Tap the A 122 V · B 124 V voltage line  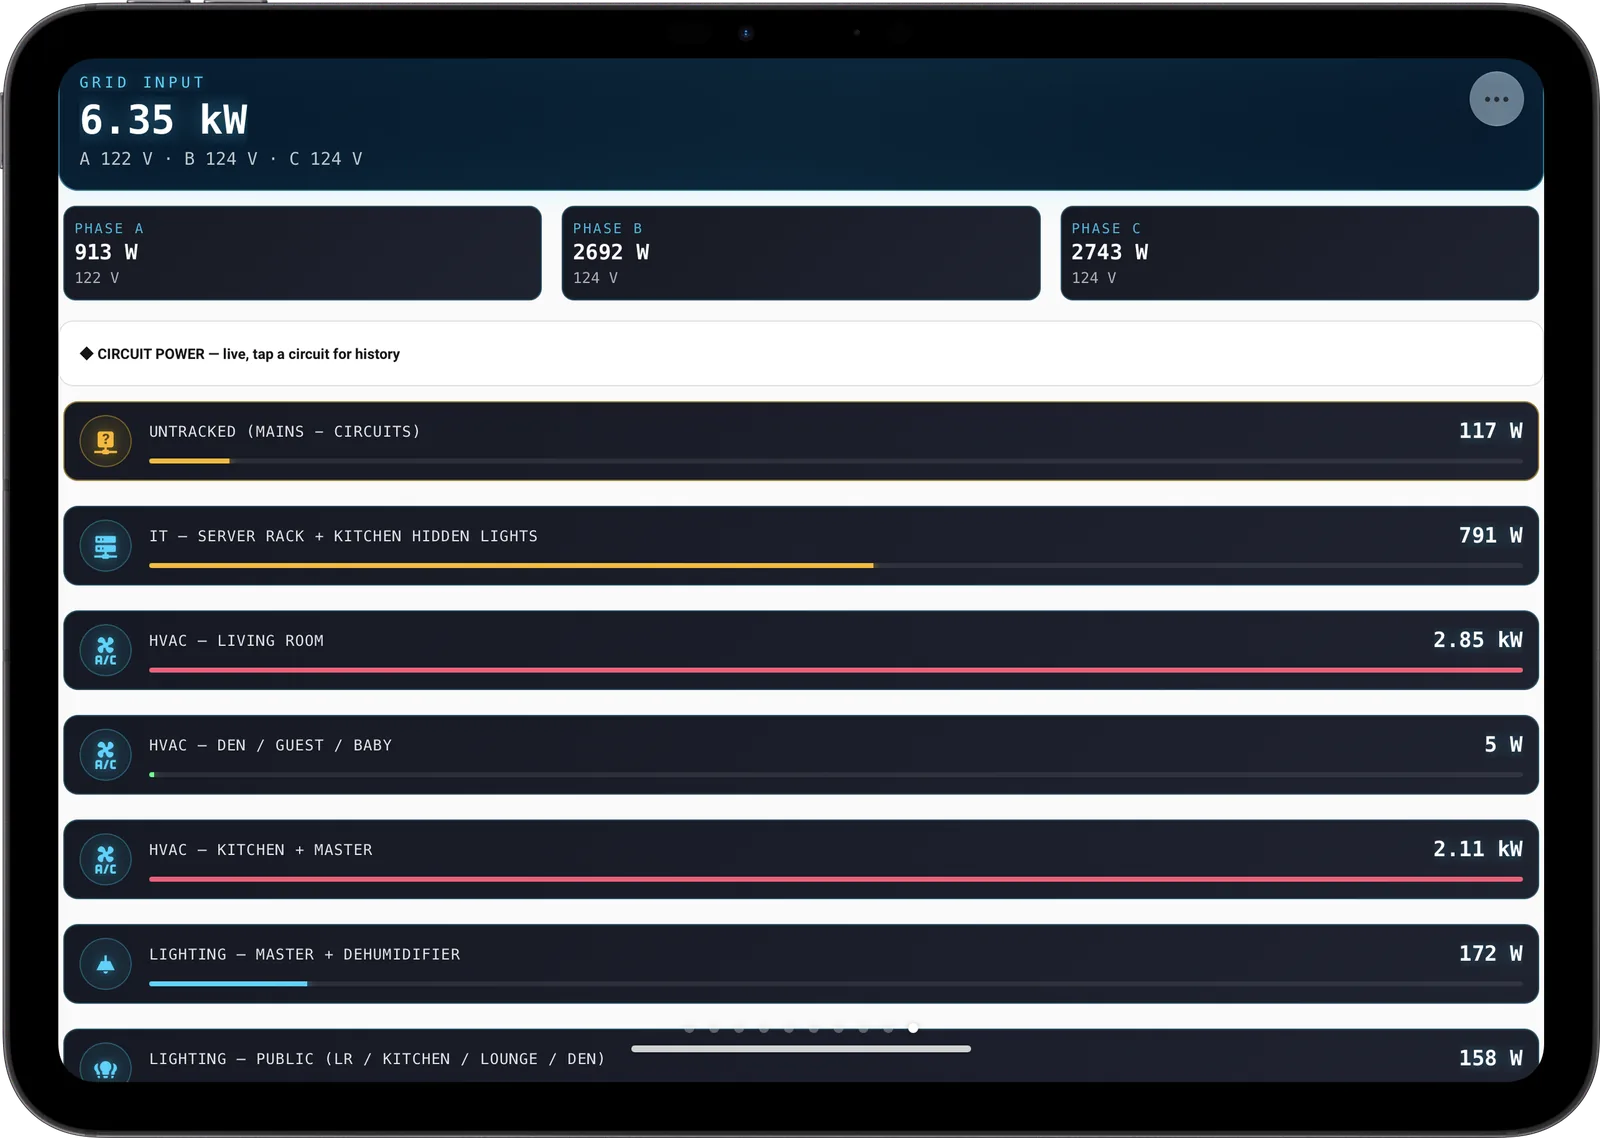pyautogui.click(x=221, y=159)
